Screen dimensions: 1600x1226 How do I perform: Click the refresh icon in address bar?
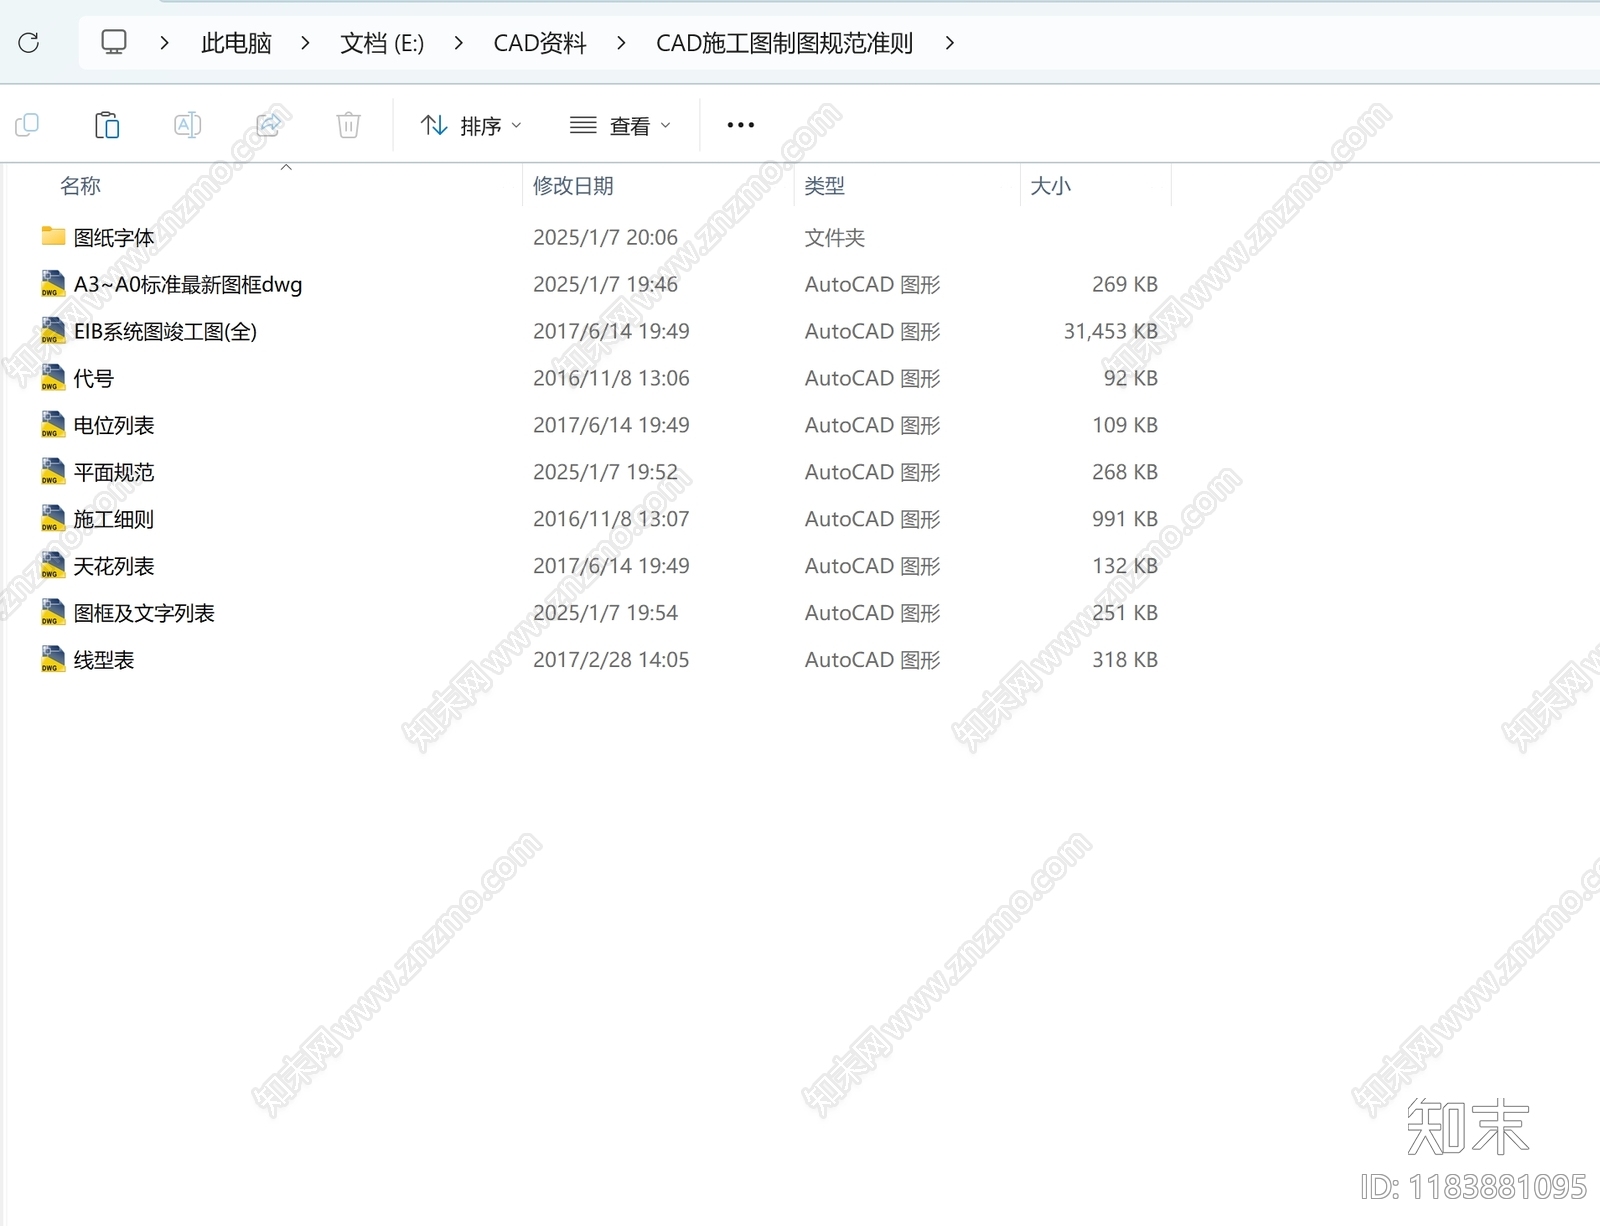[x=29, y=43]
